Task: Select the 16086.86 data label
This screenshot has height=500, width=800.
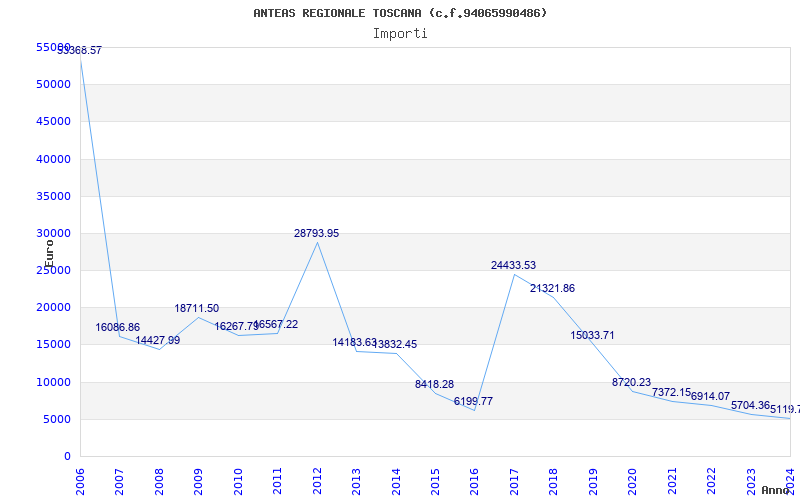Action: pos(117,328)
